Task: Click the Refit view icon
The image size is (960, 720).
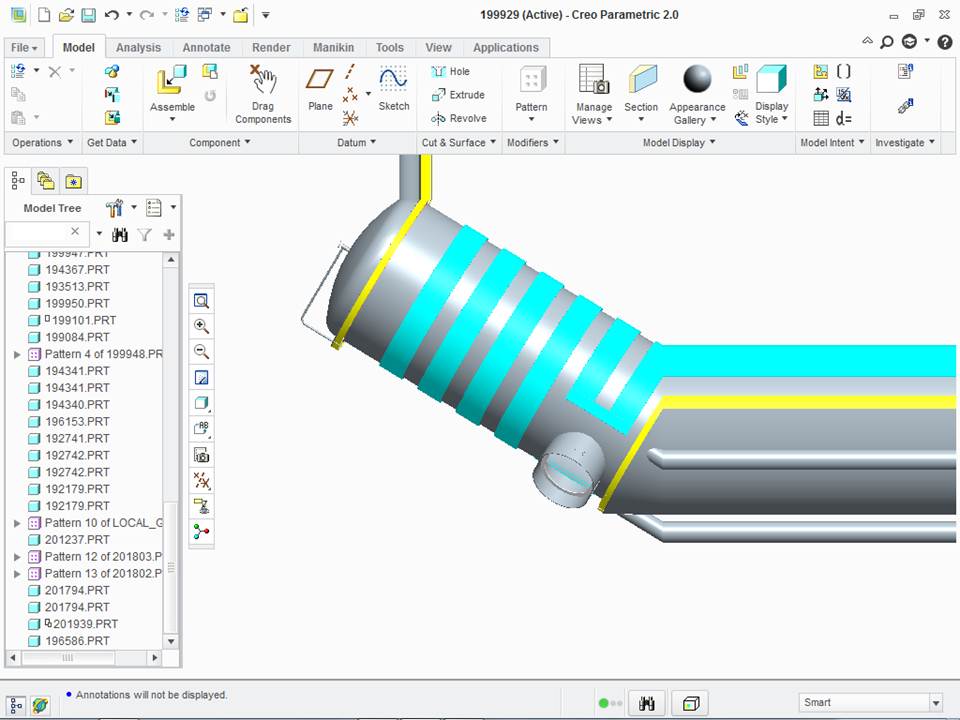Action: point(201,301)
